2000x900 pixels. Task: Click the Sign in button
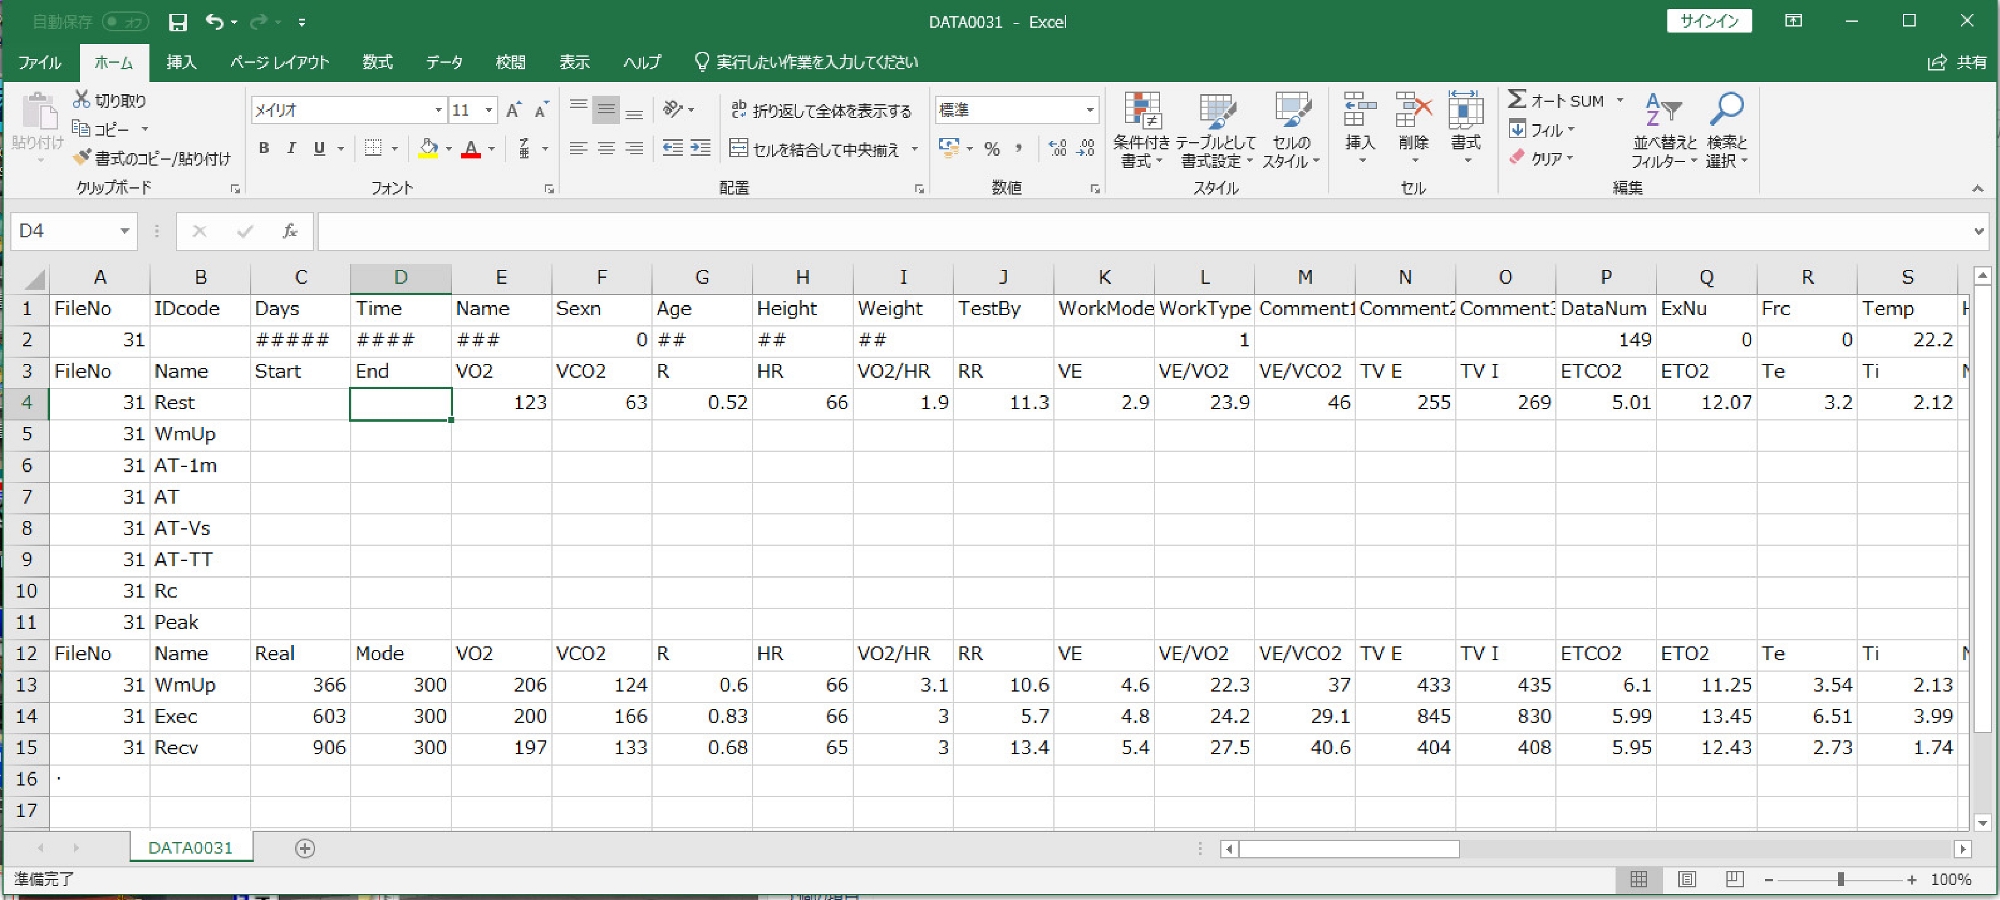point(1708,21)
